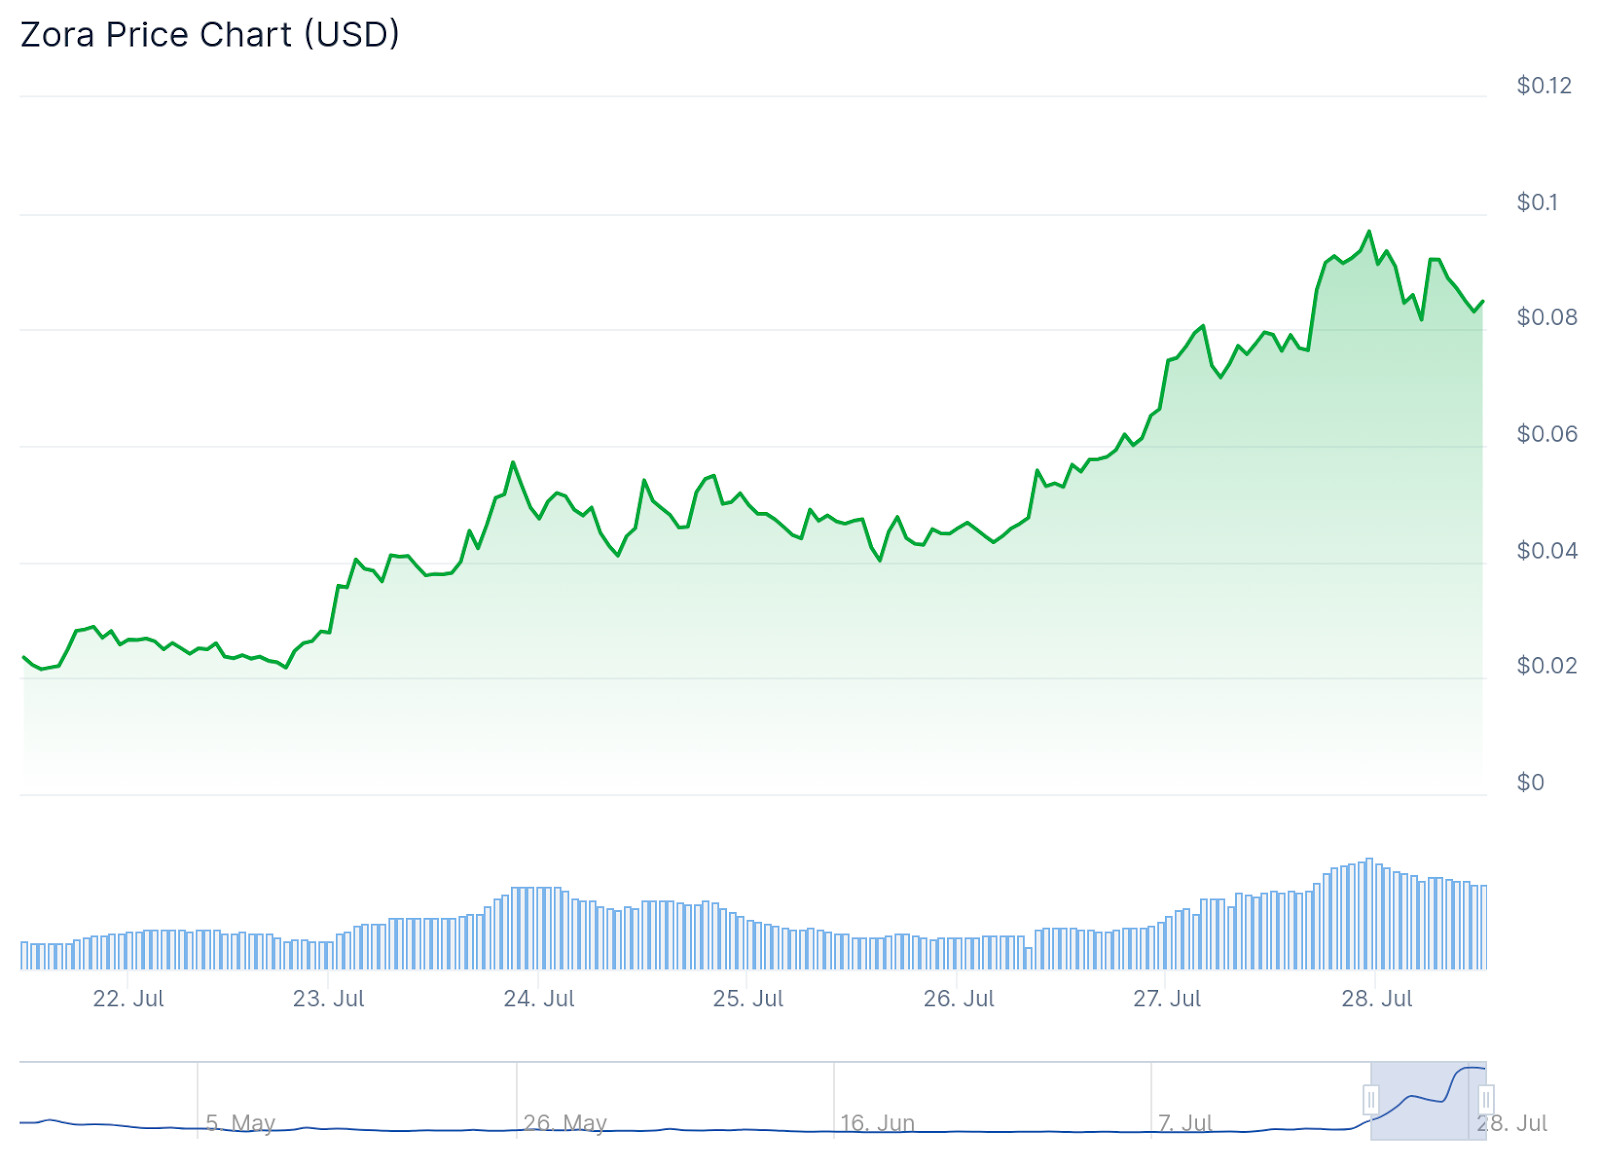Click volume bars around 24 Jul
This screenshot has width=1600, height=1168.
(538, 928)
